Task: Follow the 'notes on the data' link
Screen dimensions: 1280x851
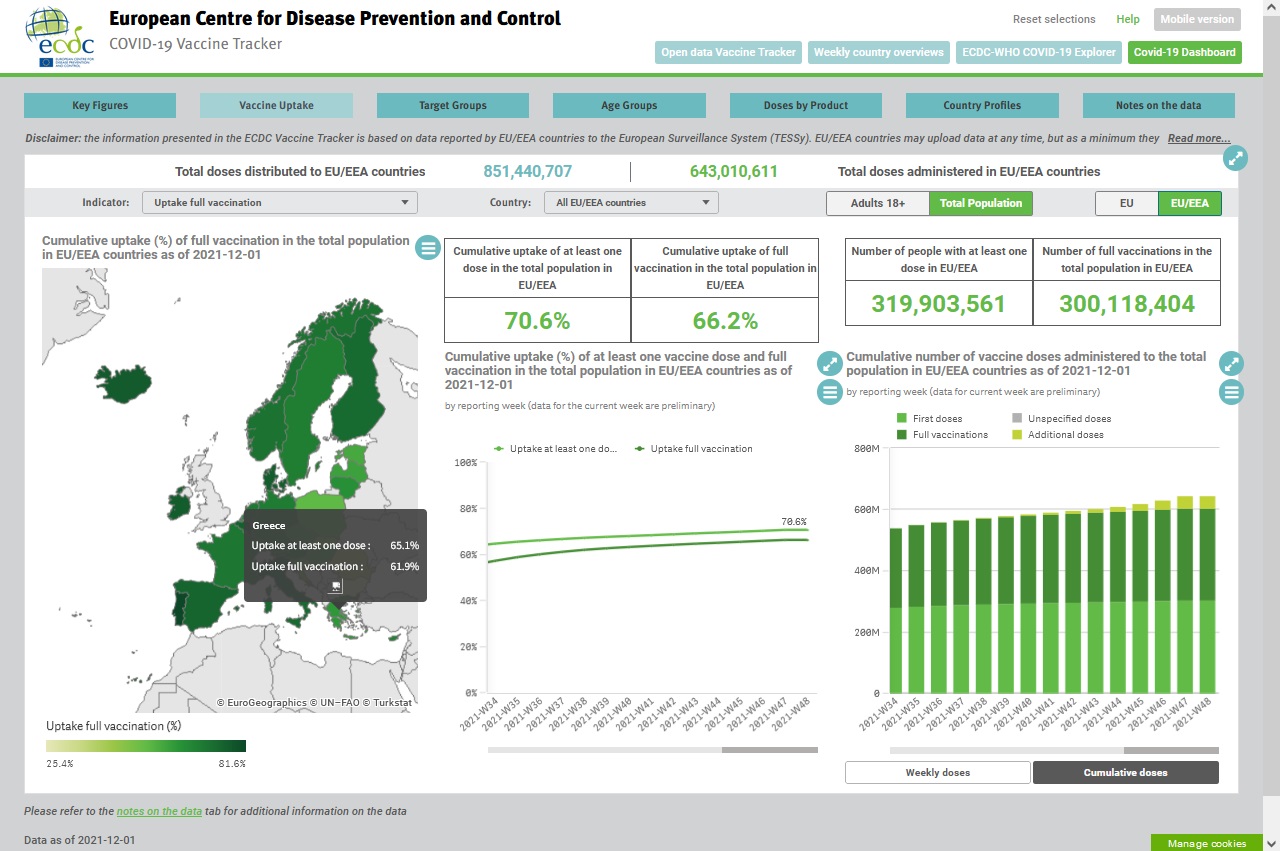Action: 159,811
